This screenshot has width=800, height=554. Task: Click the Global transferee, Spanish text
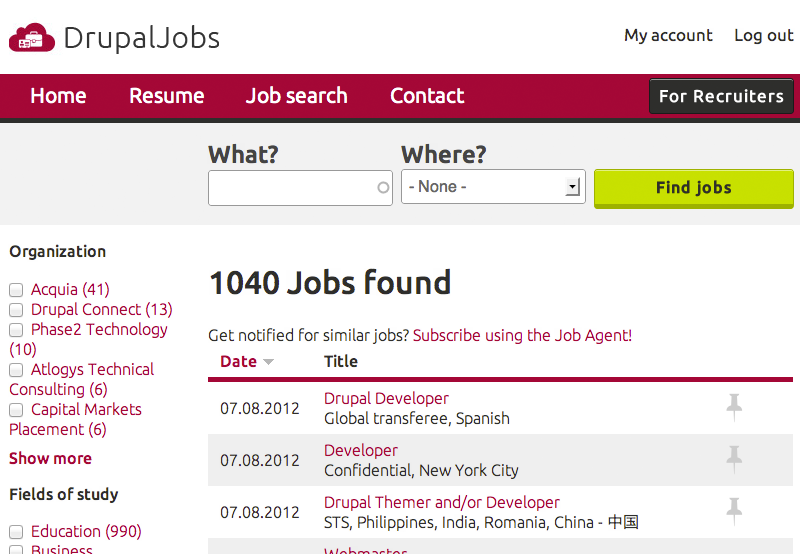pyautogui.click(x=417, y=418)
